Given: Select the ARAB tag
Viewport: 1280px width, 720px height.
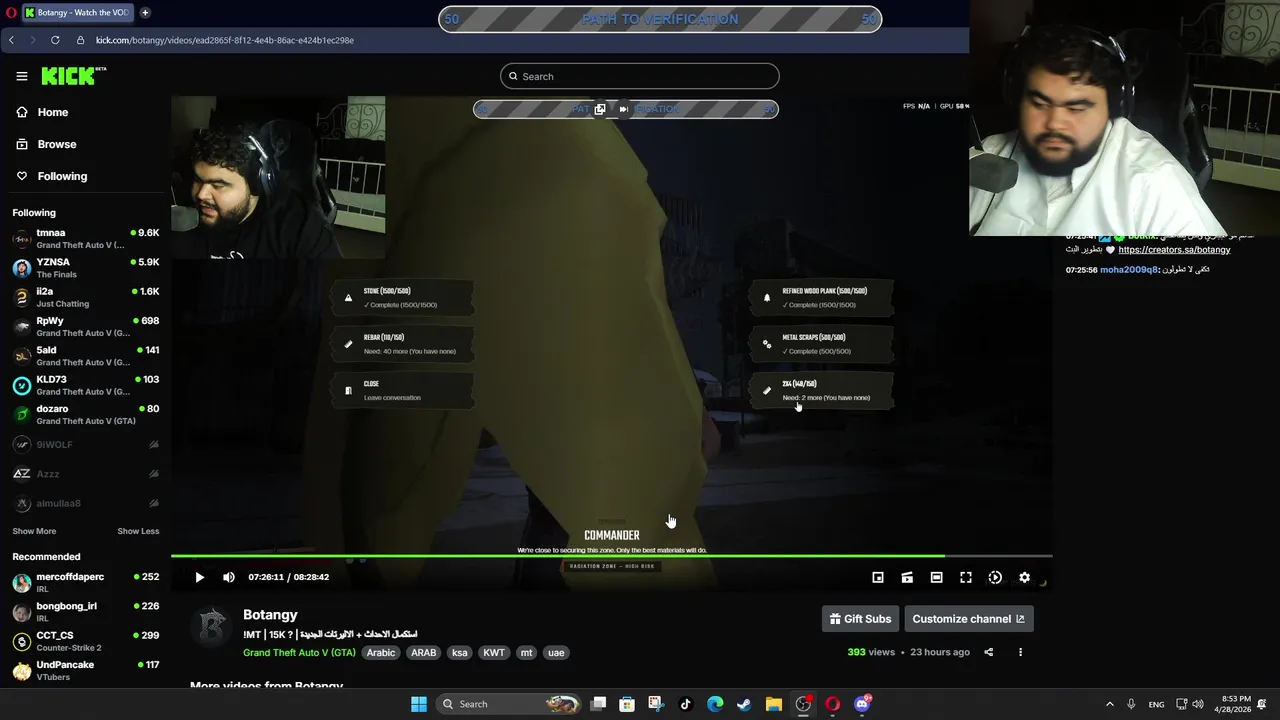Looking at the screenshot, I should 424,653.
